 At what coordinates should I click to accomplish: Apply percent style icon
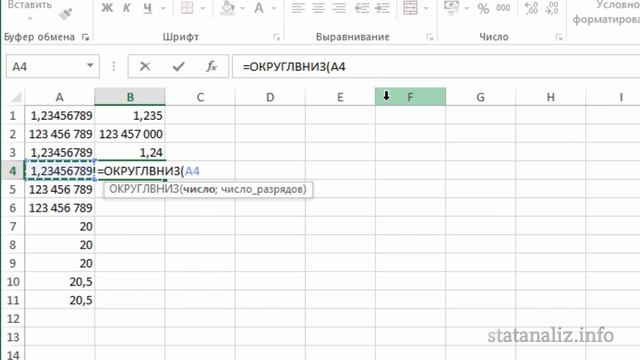coord(483,8)
